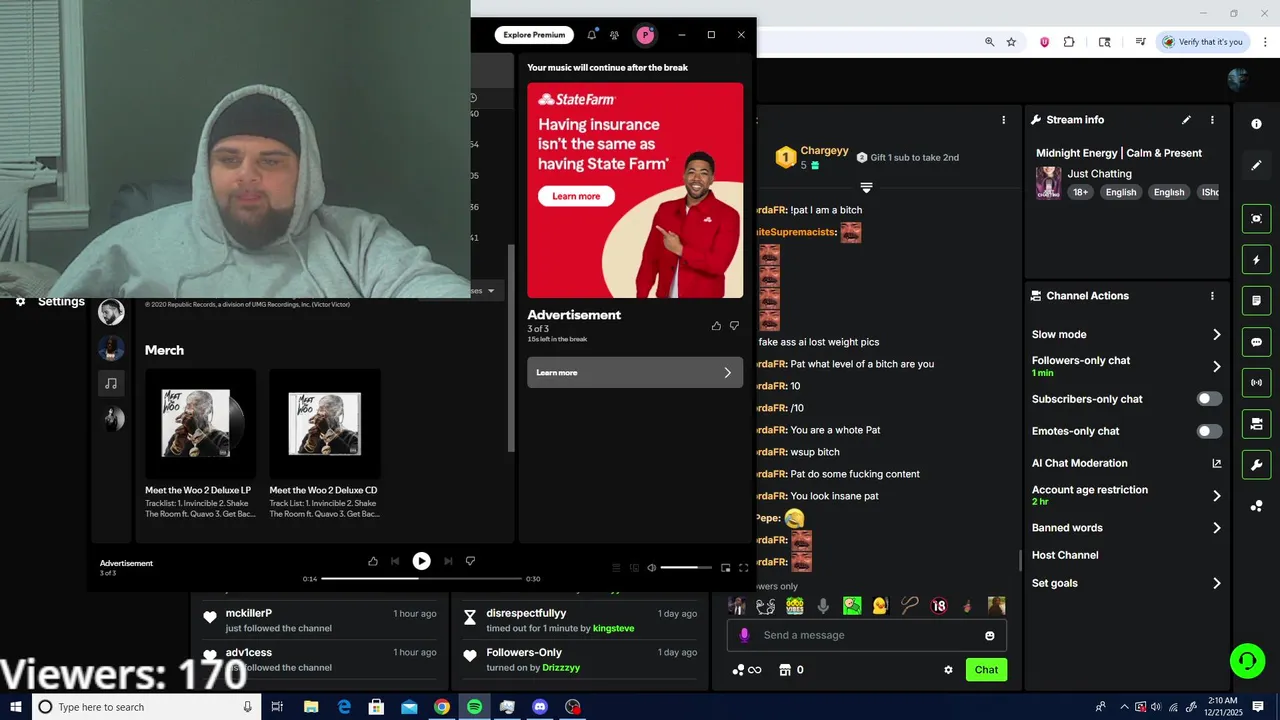The height and width of the screenshot is (720, 1280).
Task: Click pencil icon in right sidebar
Action: 1256,166
